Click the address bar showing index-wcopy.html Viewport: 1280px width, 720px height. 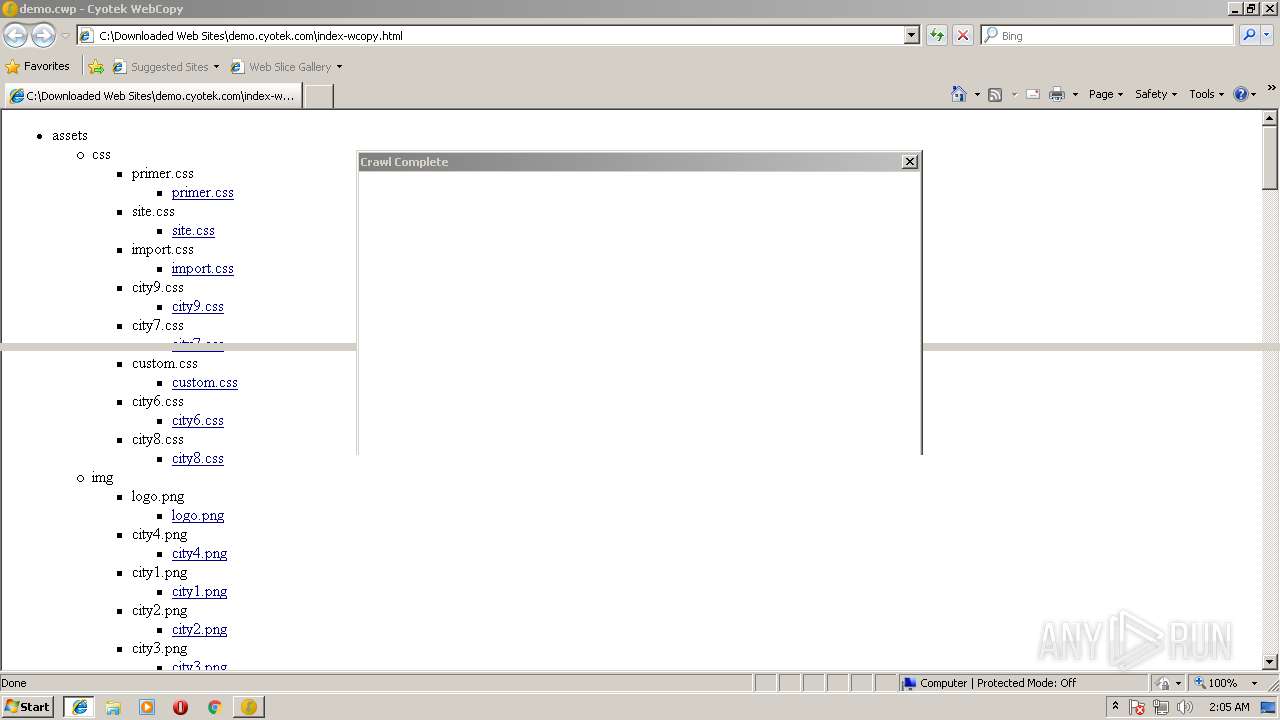490,35
